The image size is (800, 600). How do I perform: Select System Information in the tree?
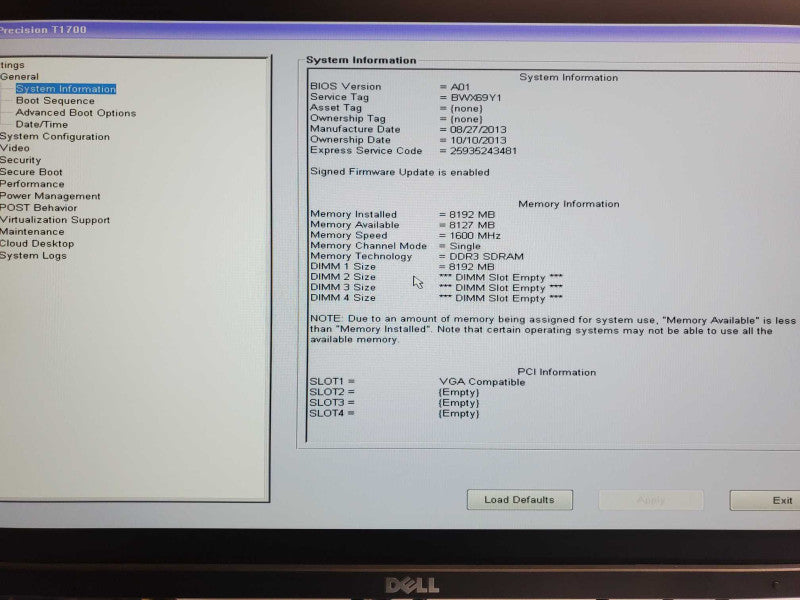click(x=66, y=89)
